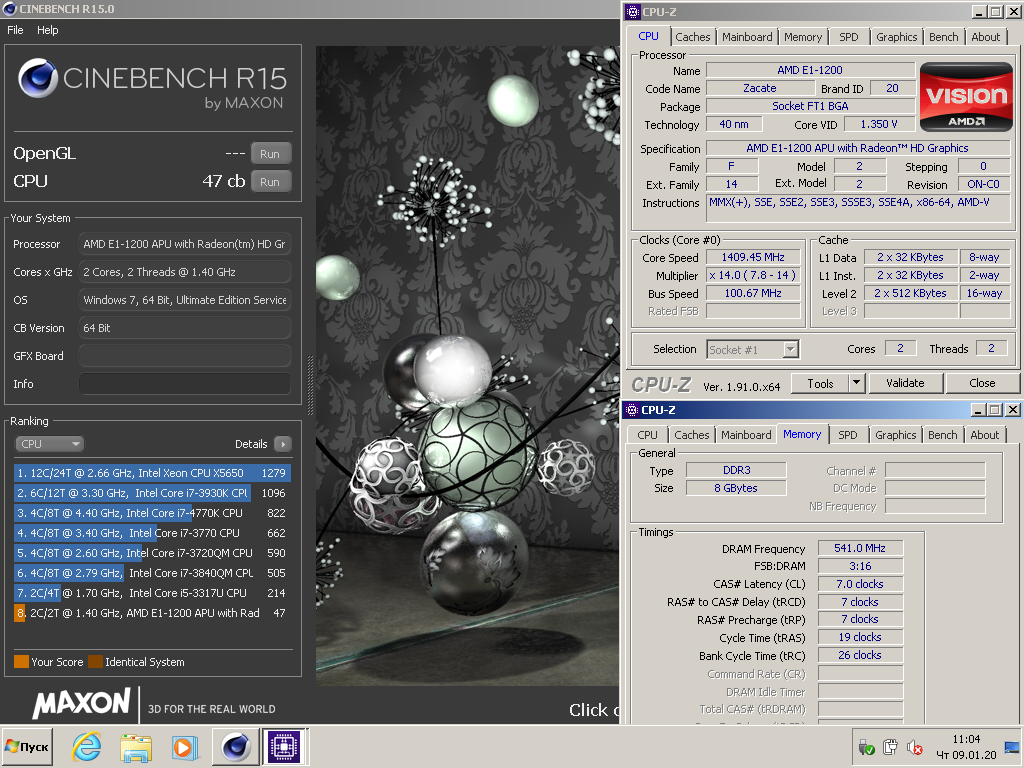Switch to Caches tab in bottom CPU-Z window
The height and width of the screenshot is (768, 1024).
(691, 435)
